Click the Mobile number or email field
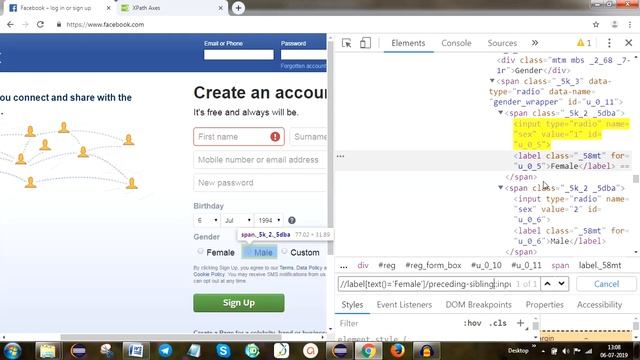 (260, 160)
